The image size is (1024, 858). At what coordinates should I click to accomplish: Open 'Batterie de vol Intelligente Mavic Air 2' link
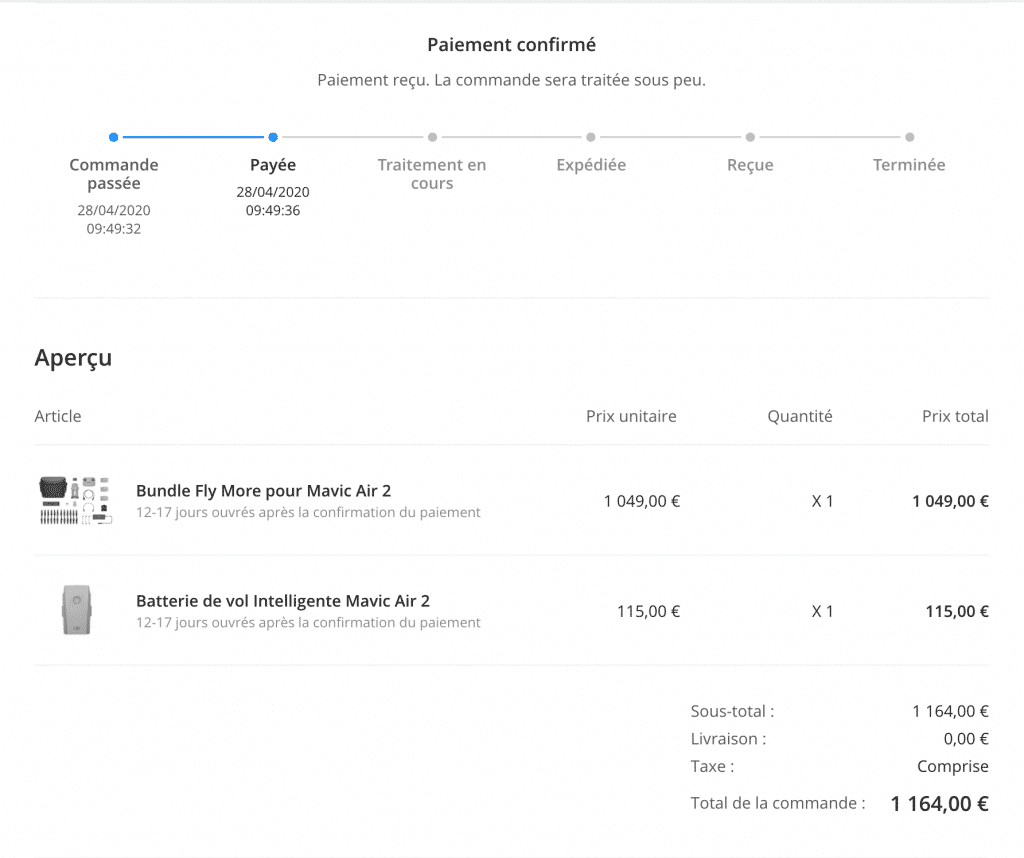[283, 601]
